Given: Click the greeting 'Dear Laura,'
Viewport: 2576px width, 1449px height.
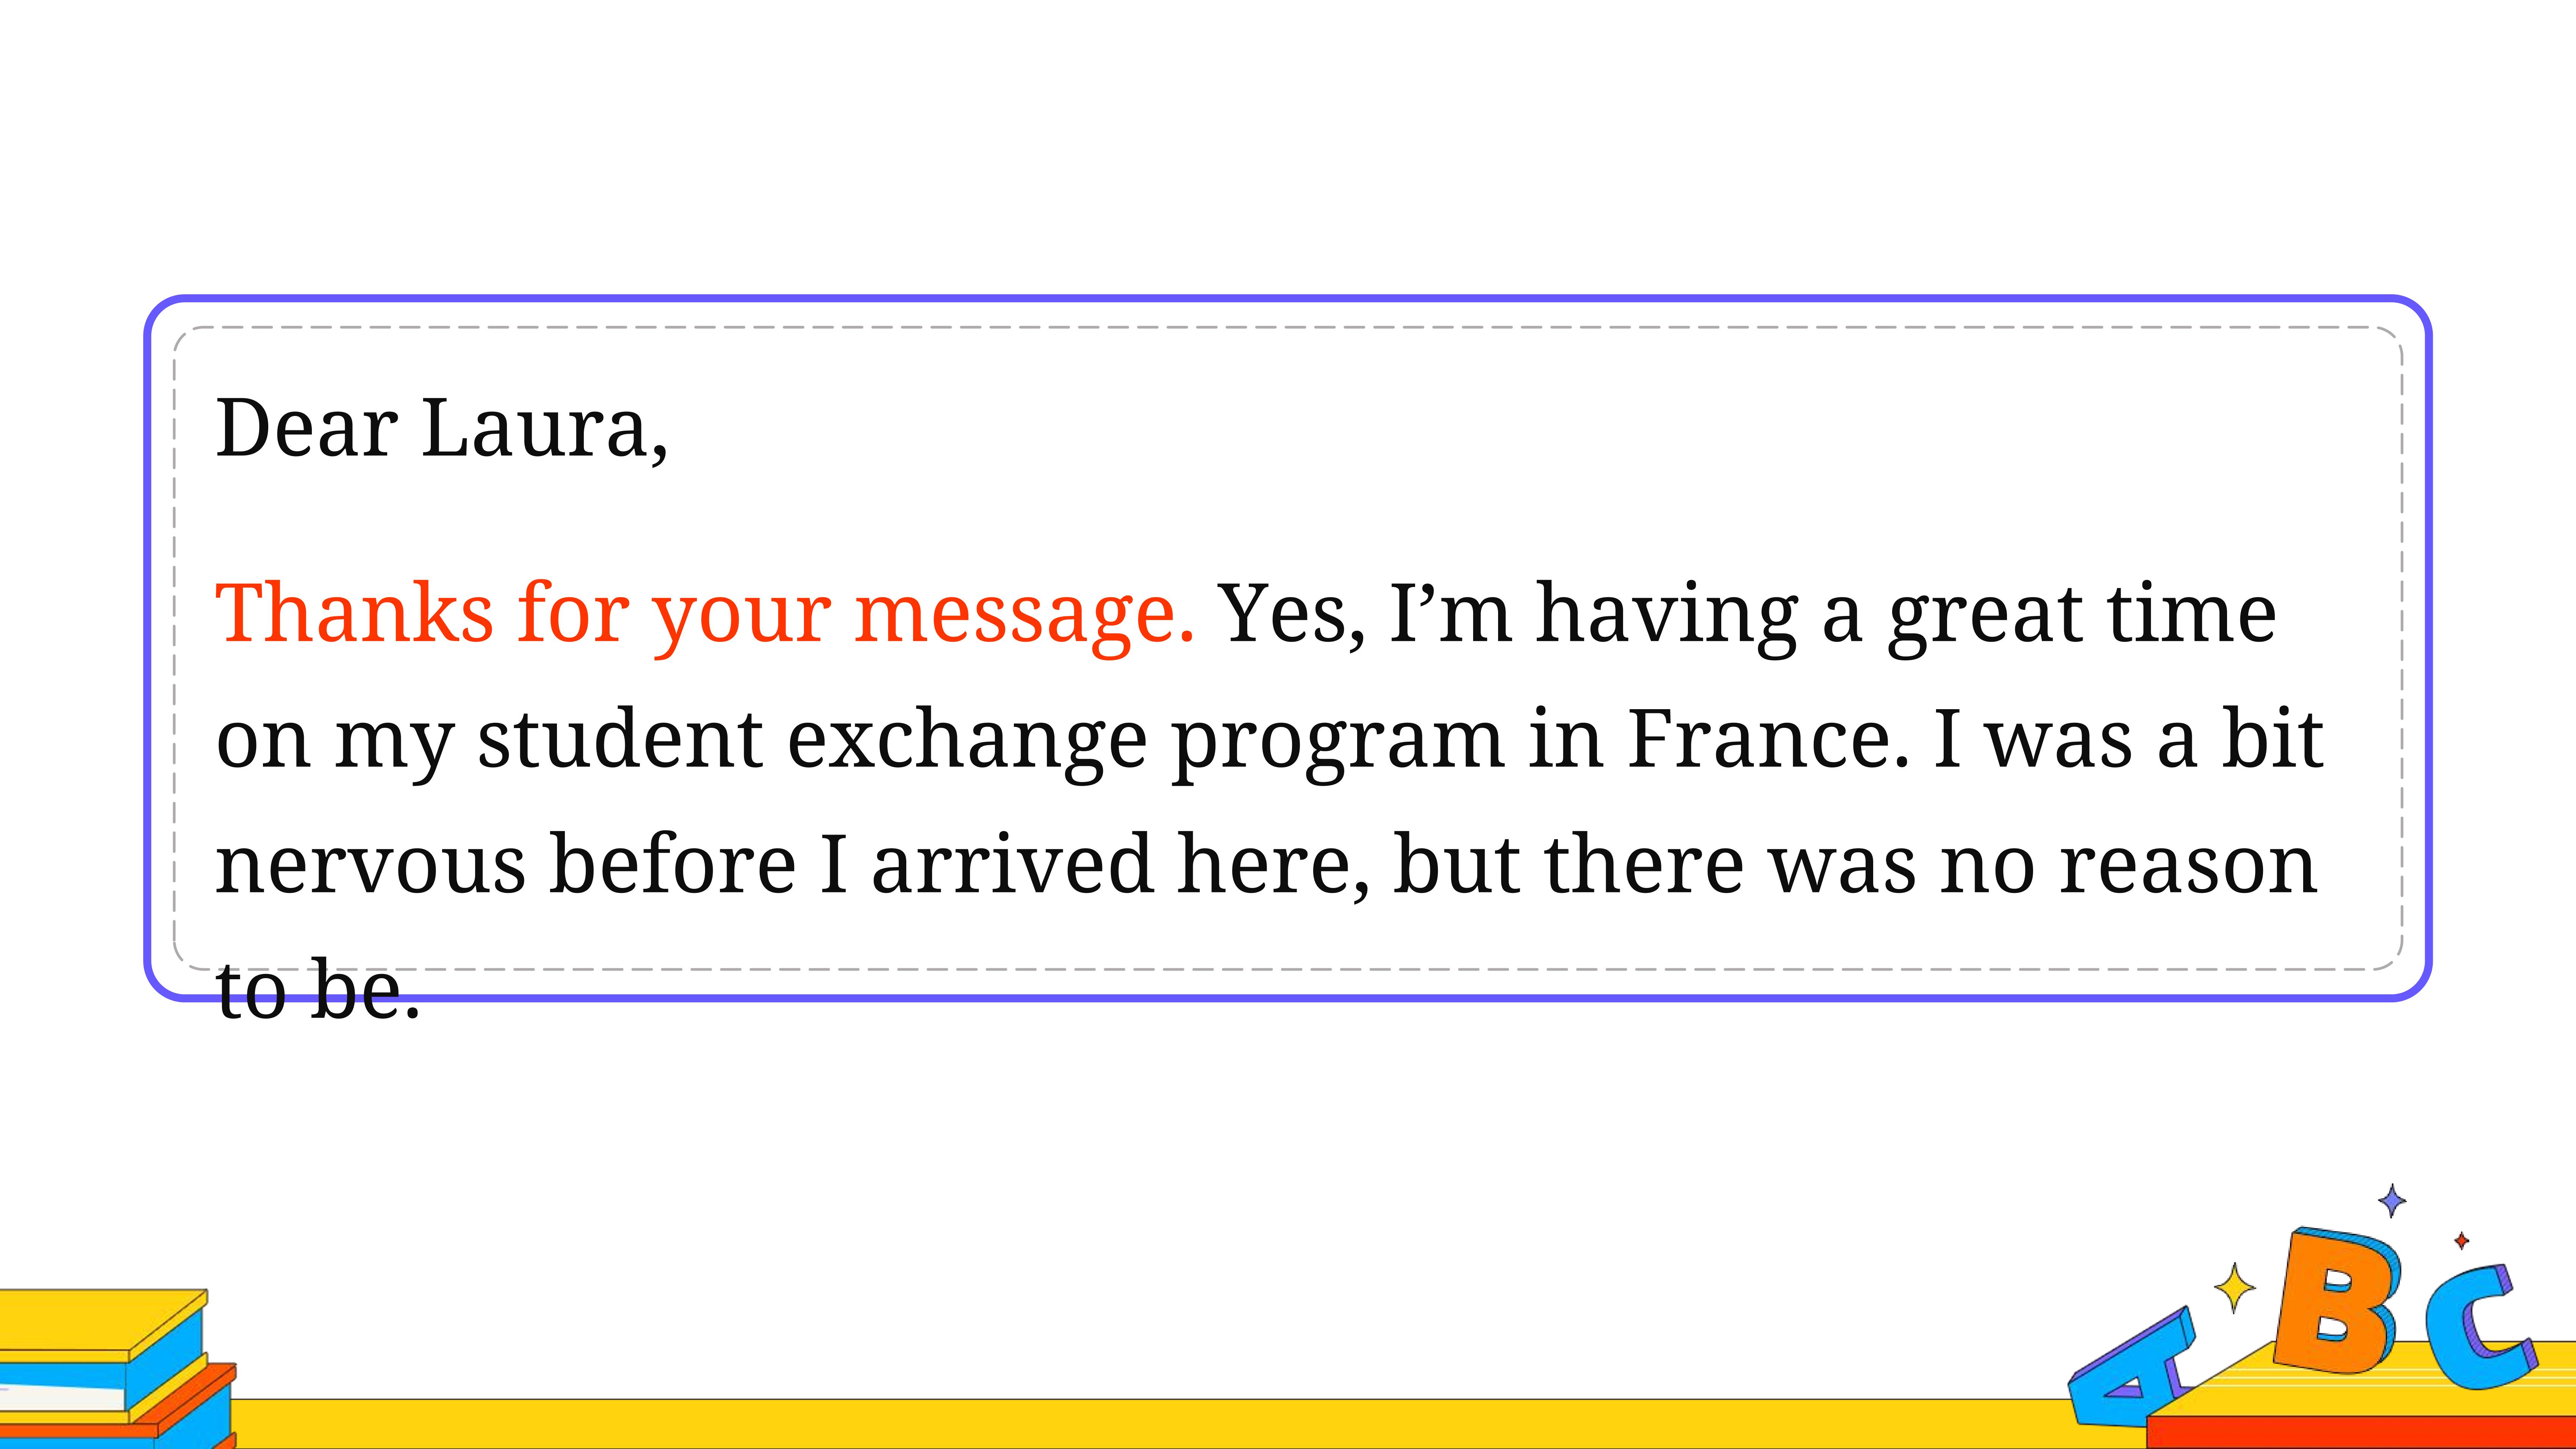Looking at the screenshot, I should click(441, 428).
